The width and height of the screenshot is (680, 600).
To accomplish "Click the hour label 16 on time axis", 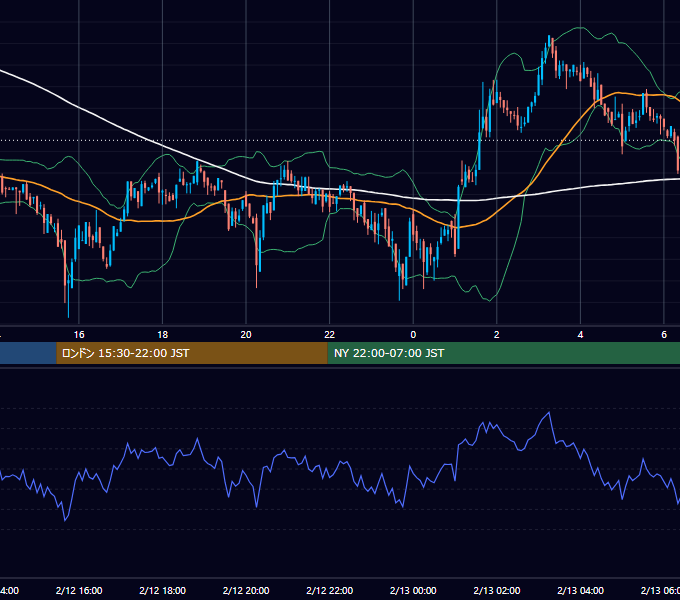I will coord(79,335).
